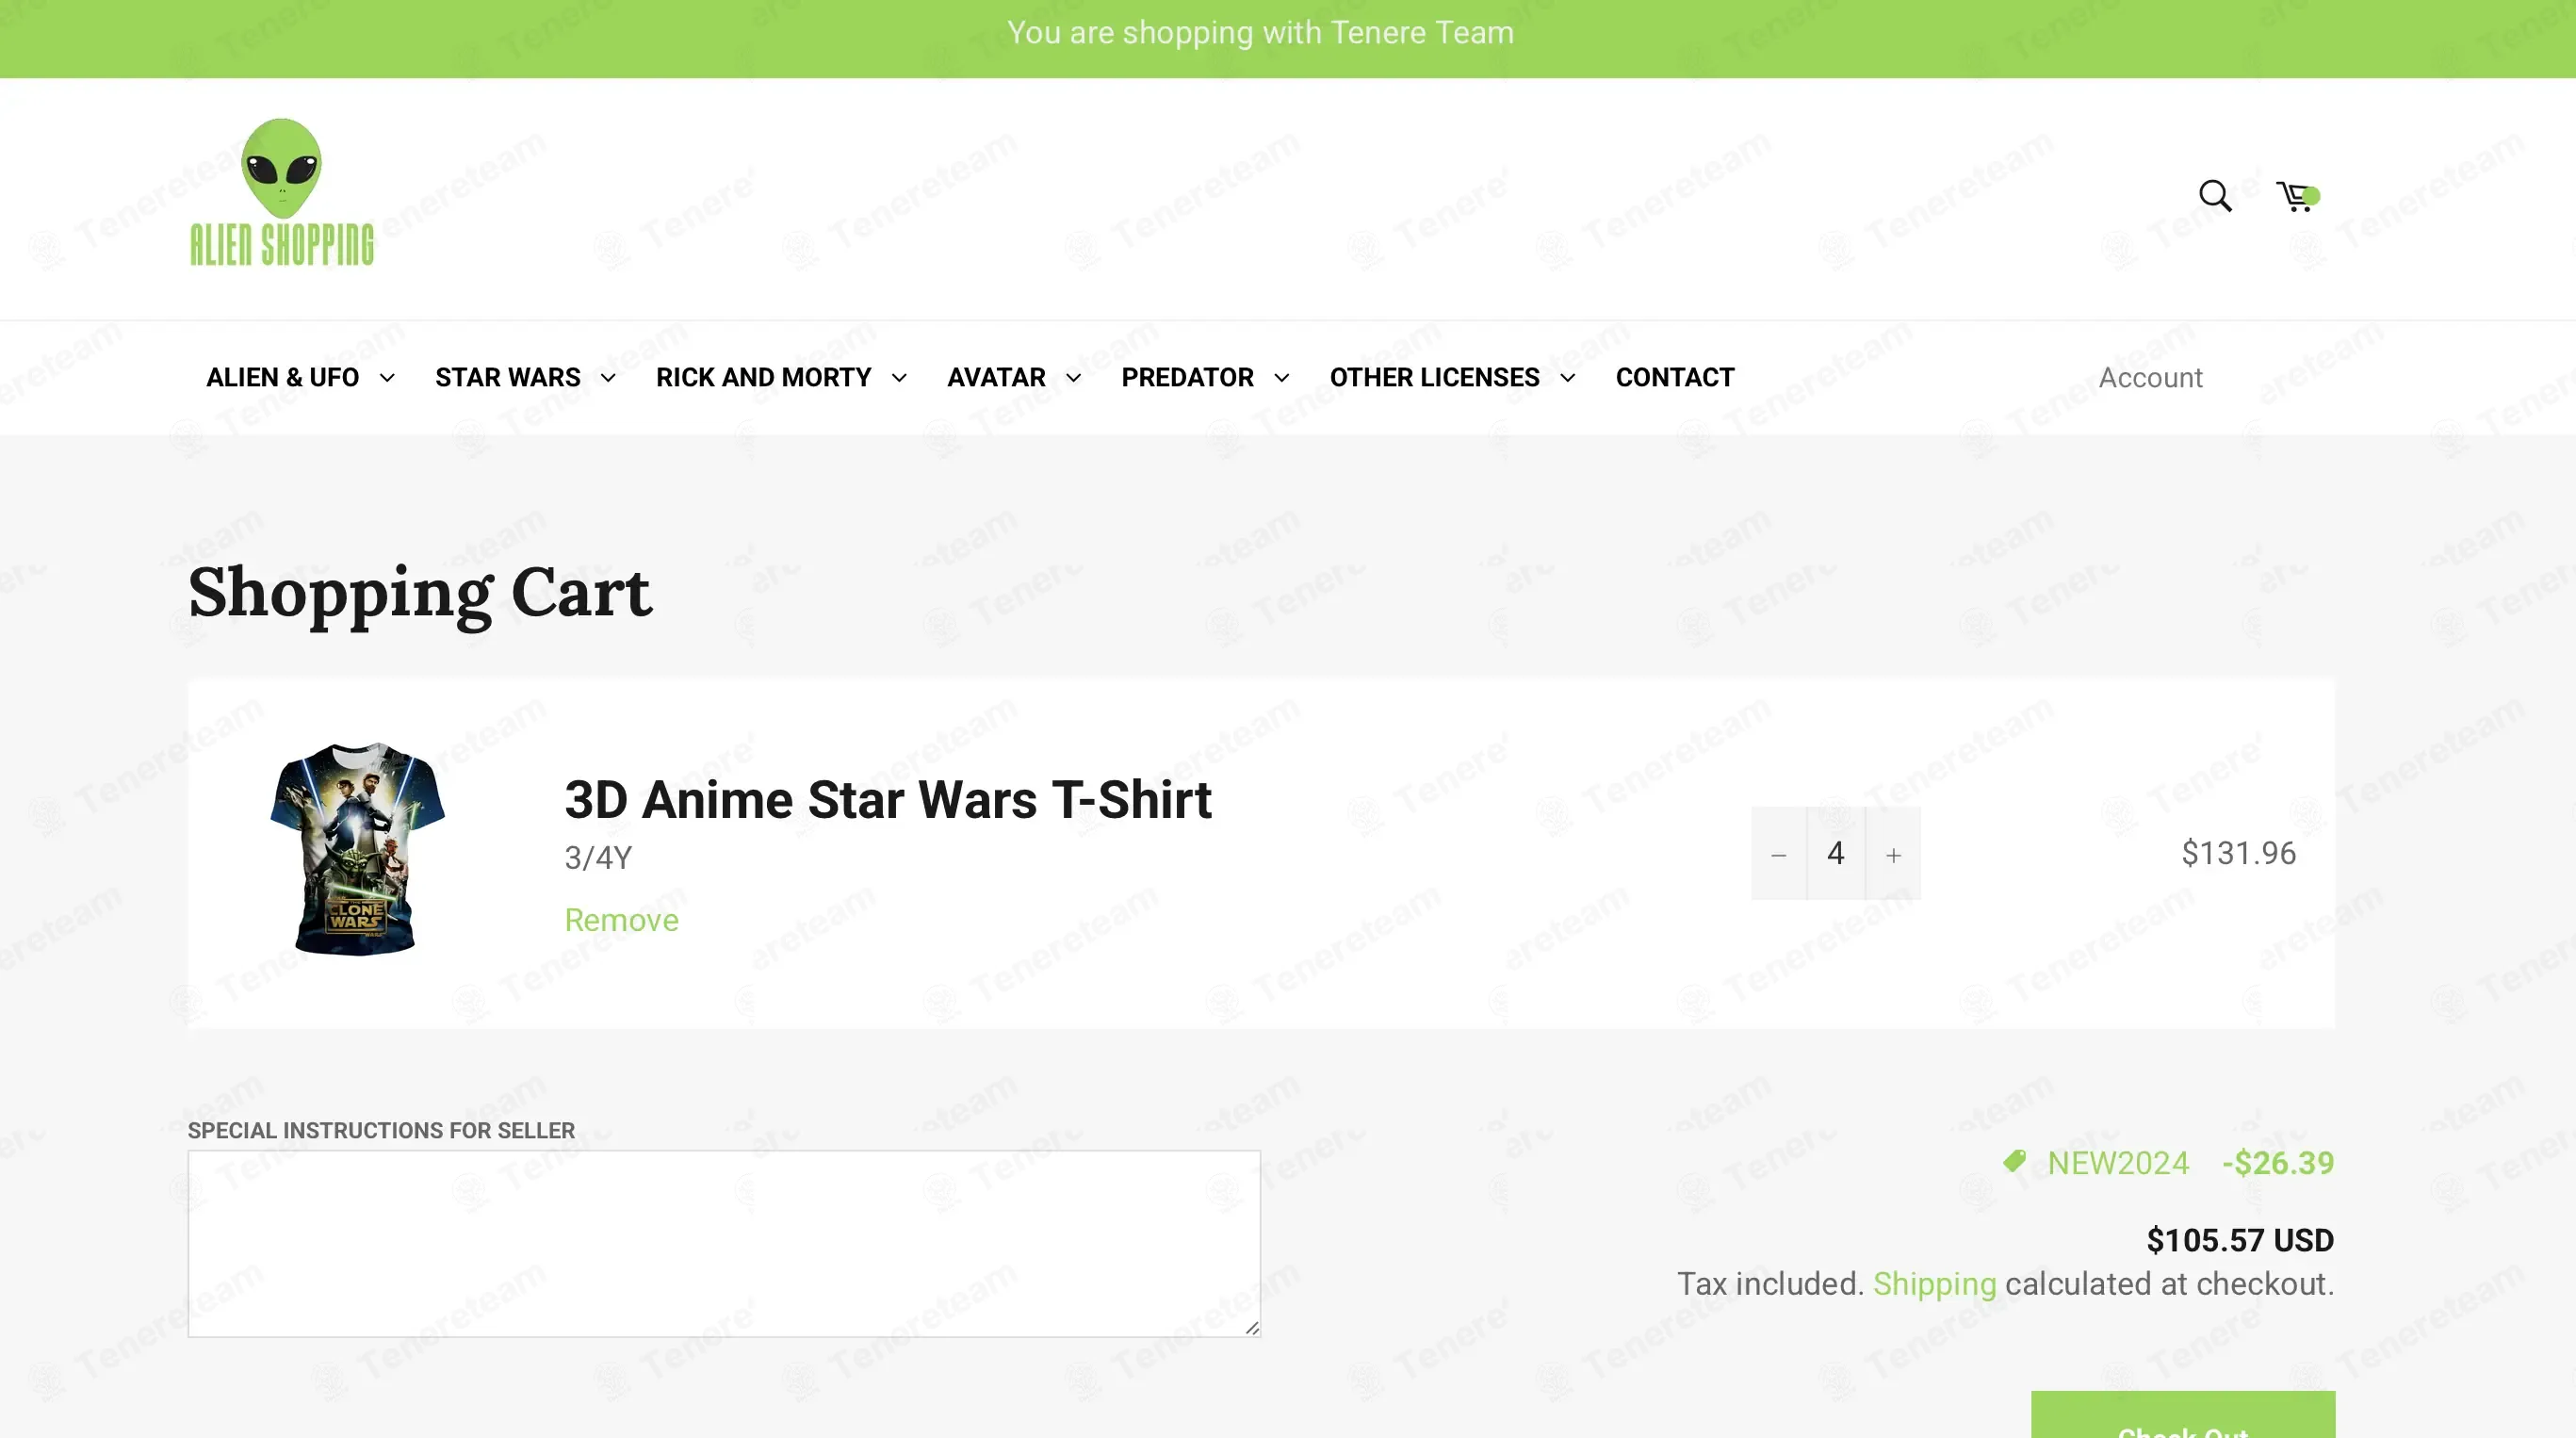Click the Check Out button
Viewport: 2576px width, 1438px height.
click(2183, 1415)
